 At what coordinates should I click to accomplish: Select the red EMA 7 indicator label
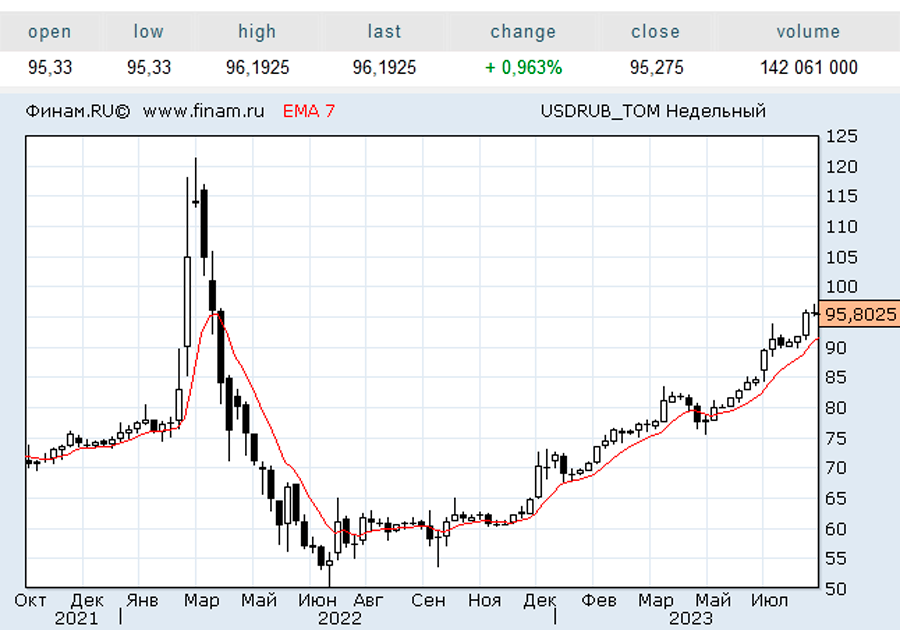click(x=309, y=111)
